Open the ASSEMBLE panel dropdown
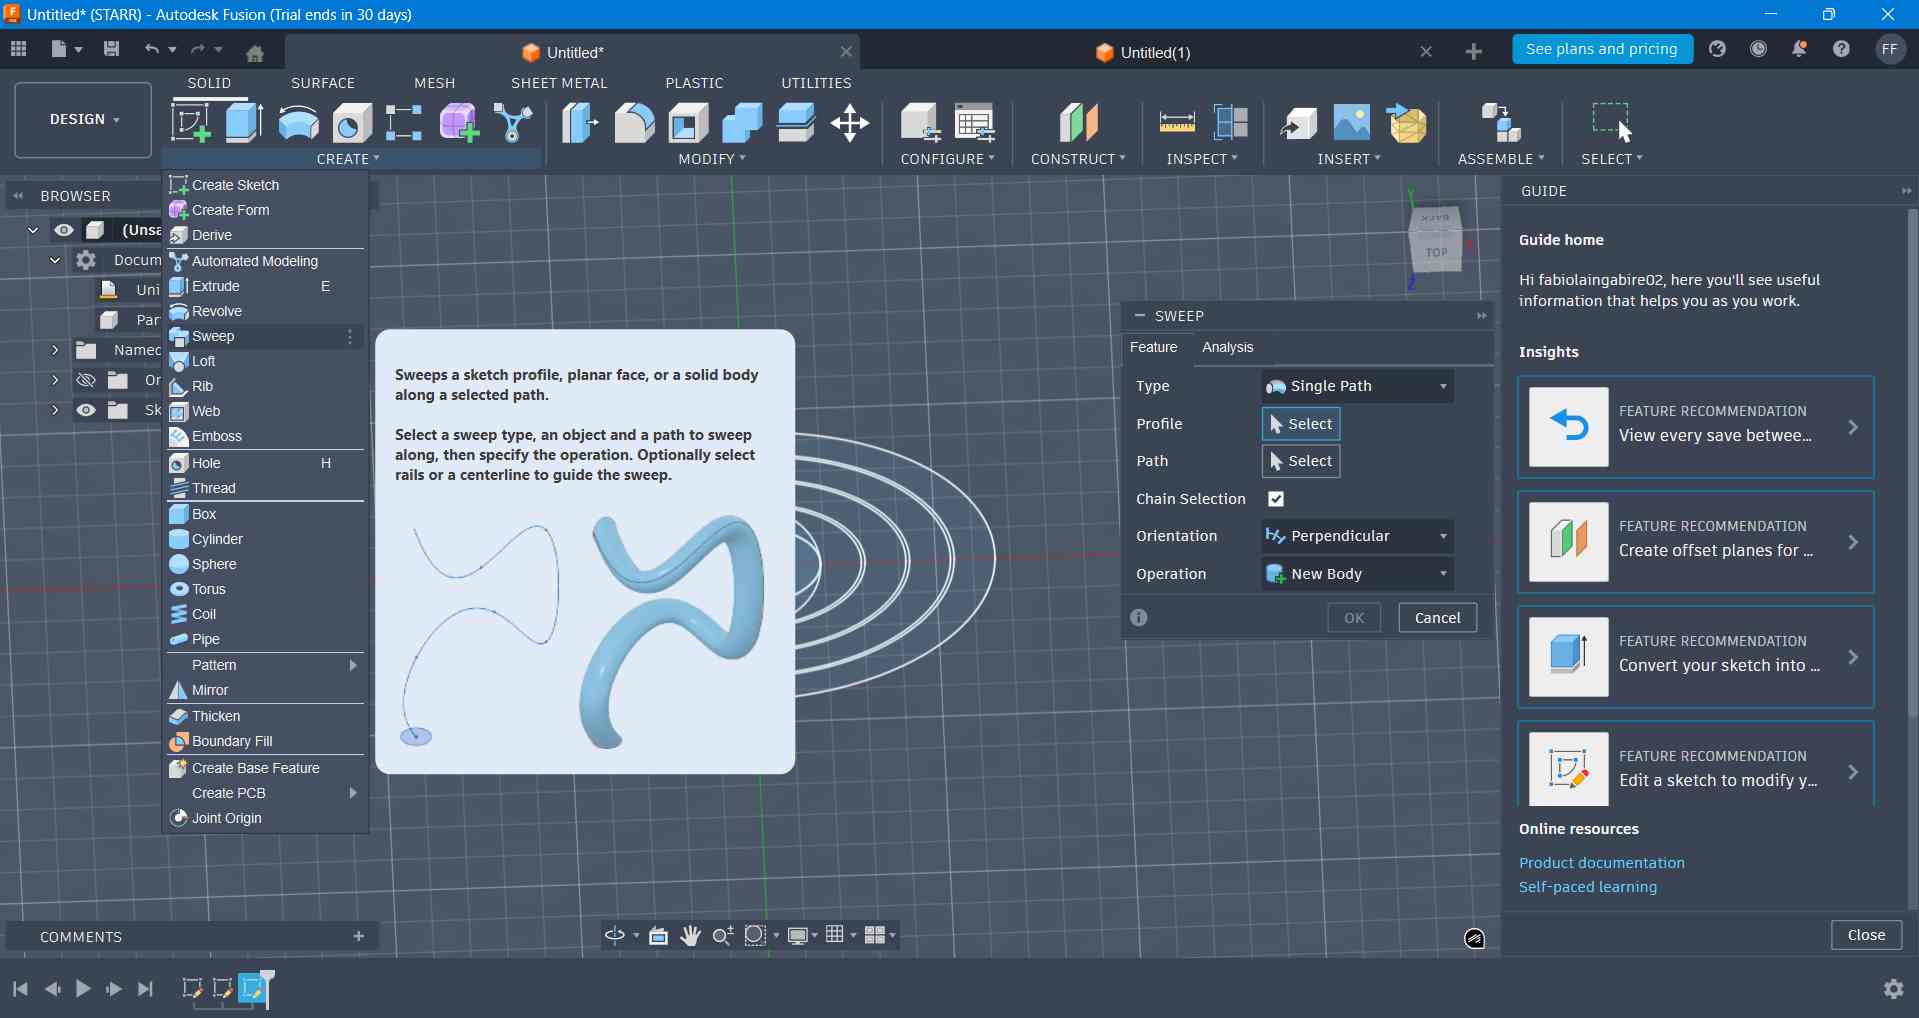Viewport: 1919px width, 1018px height. [1500, 159]
